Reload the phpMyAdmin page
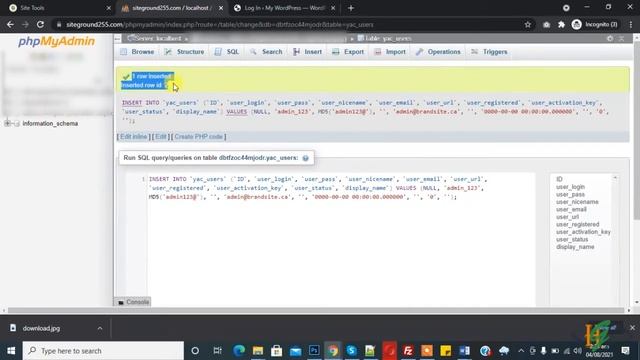The width and height of the screenshot is (640, 360). tap(40, 24)
